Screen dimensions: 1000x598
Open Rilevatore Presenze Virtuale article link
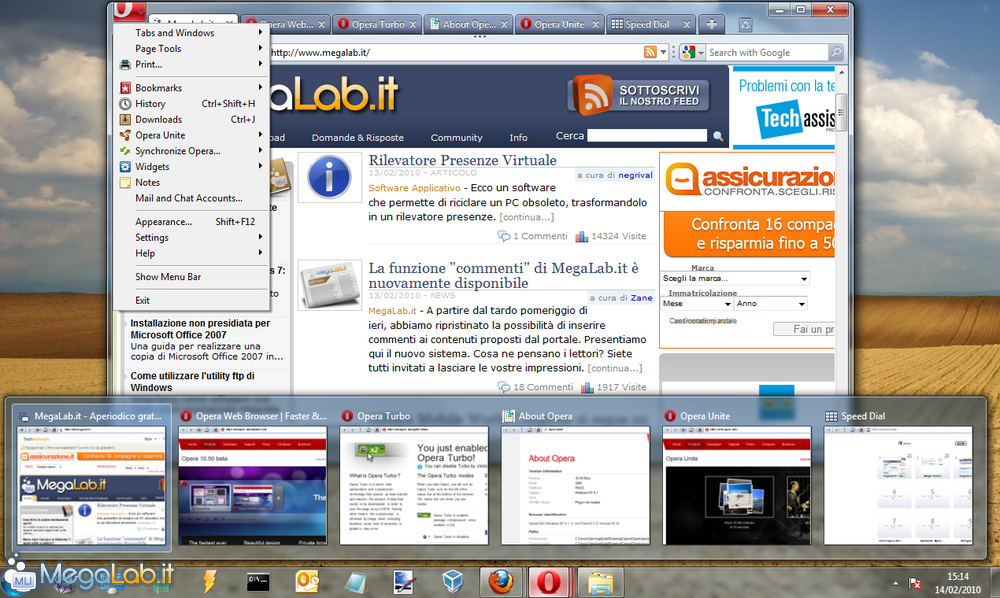[462, 160]
